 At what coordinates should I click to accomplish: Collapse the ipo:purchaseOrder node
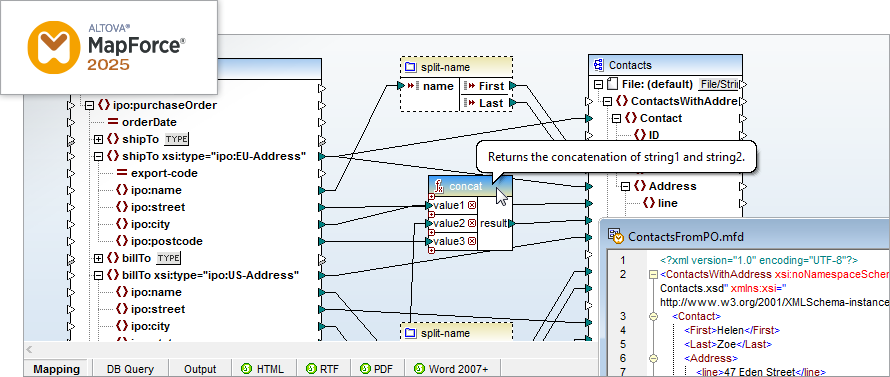click(x=89, y=105)
